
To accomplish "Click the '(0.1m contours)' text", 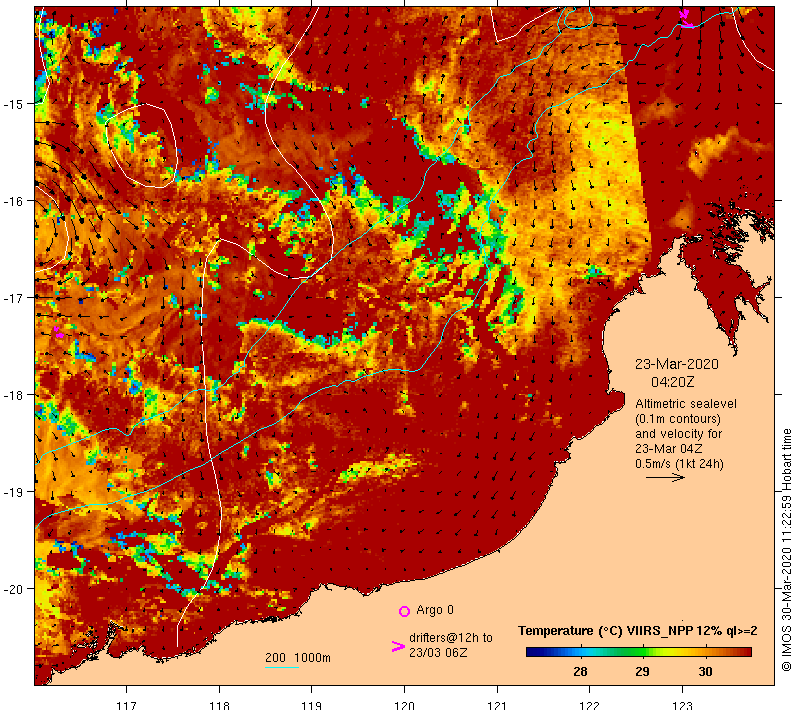I will tap(678, 419).
